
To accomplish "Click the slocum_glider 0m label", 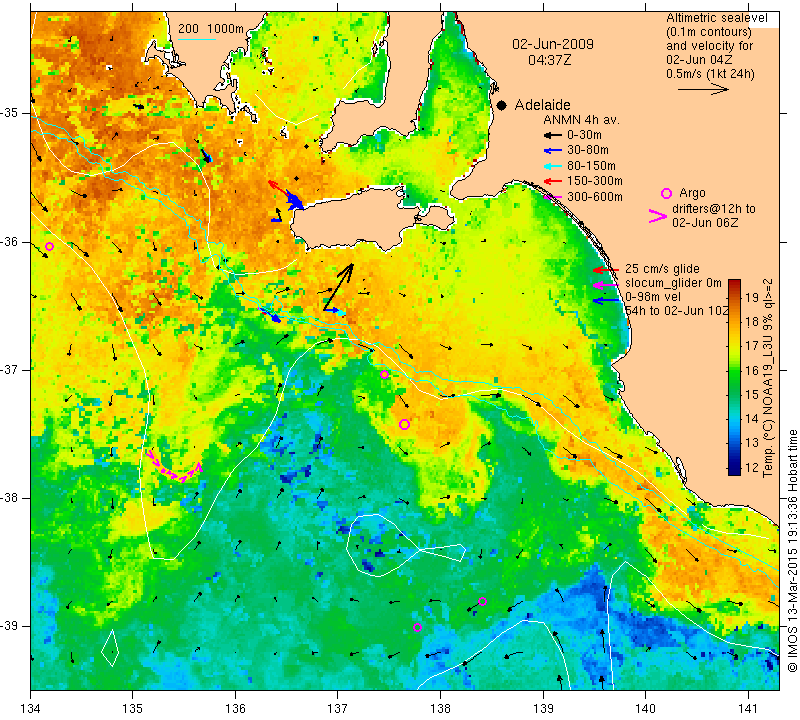I will coord(673,283).
